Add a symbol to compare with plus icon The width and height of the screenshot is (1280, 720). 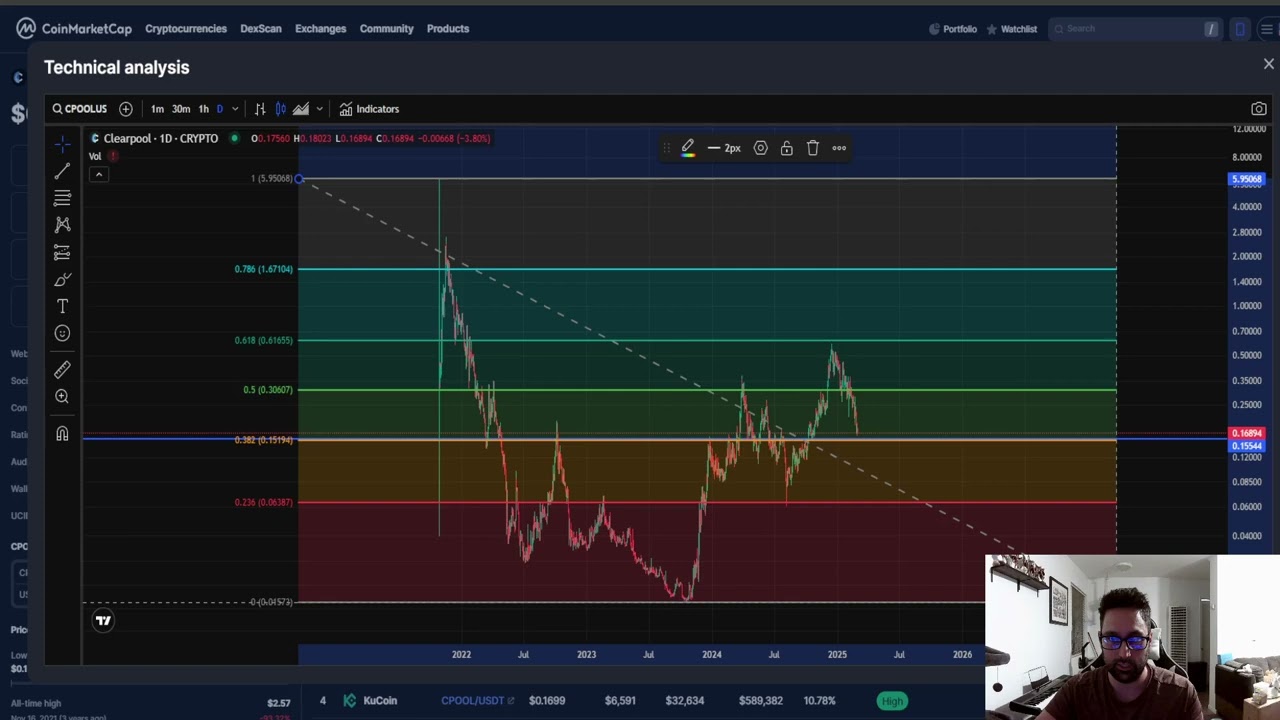(x=126, y=109)
